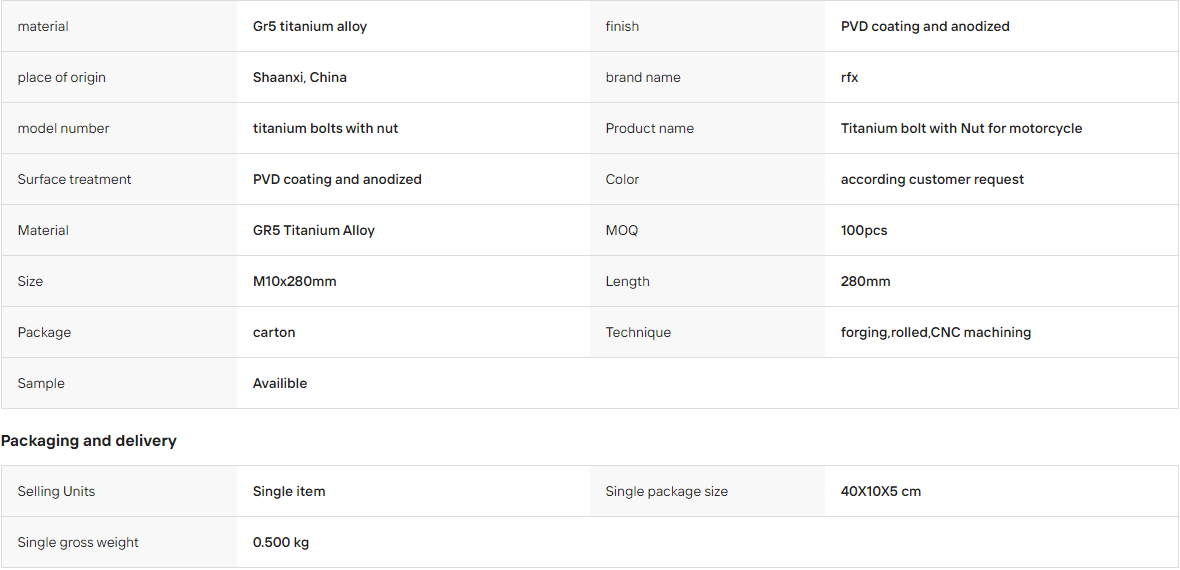This screenshot has width=1180, height=570.
Task: Click the 'Shaanxi, China' origin value
Action: tap(300, 78)
